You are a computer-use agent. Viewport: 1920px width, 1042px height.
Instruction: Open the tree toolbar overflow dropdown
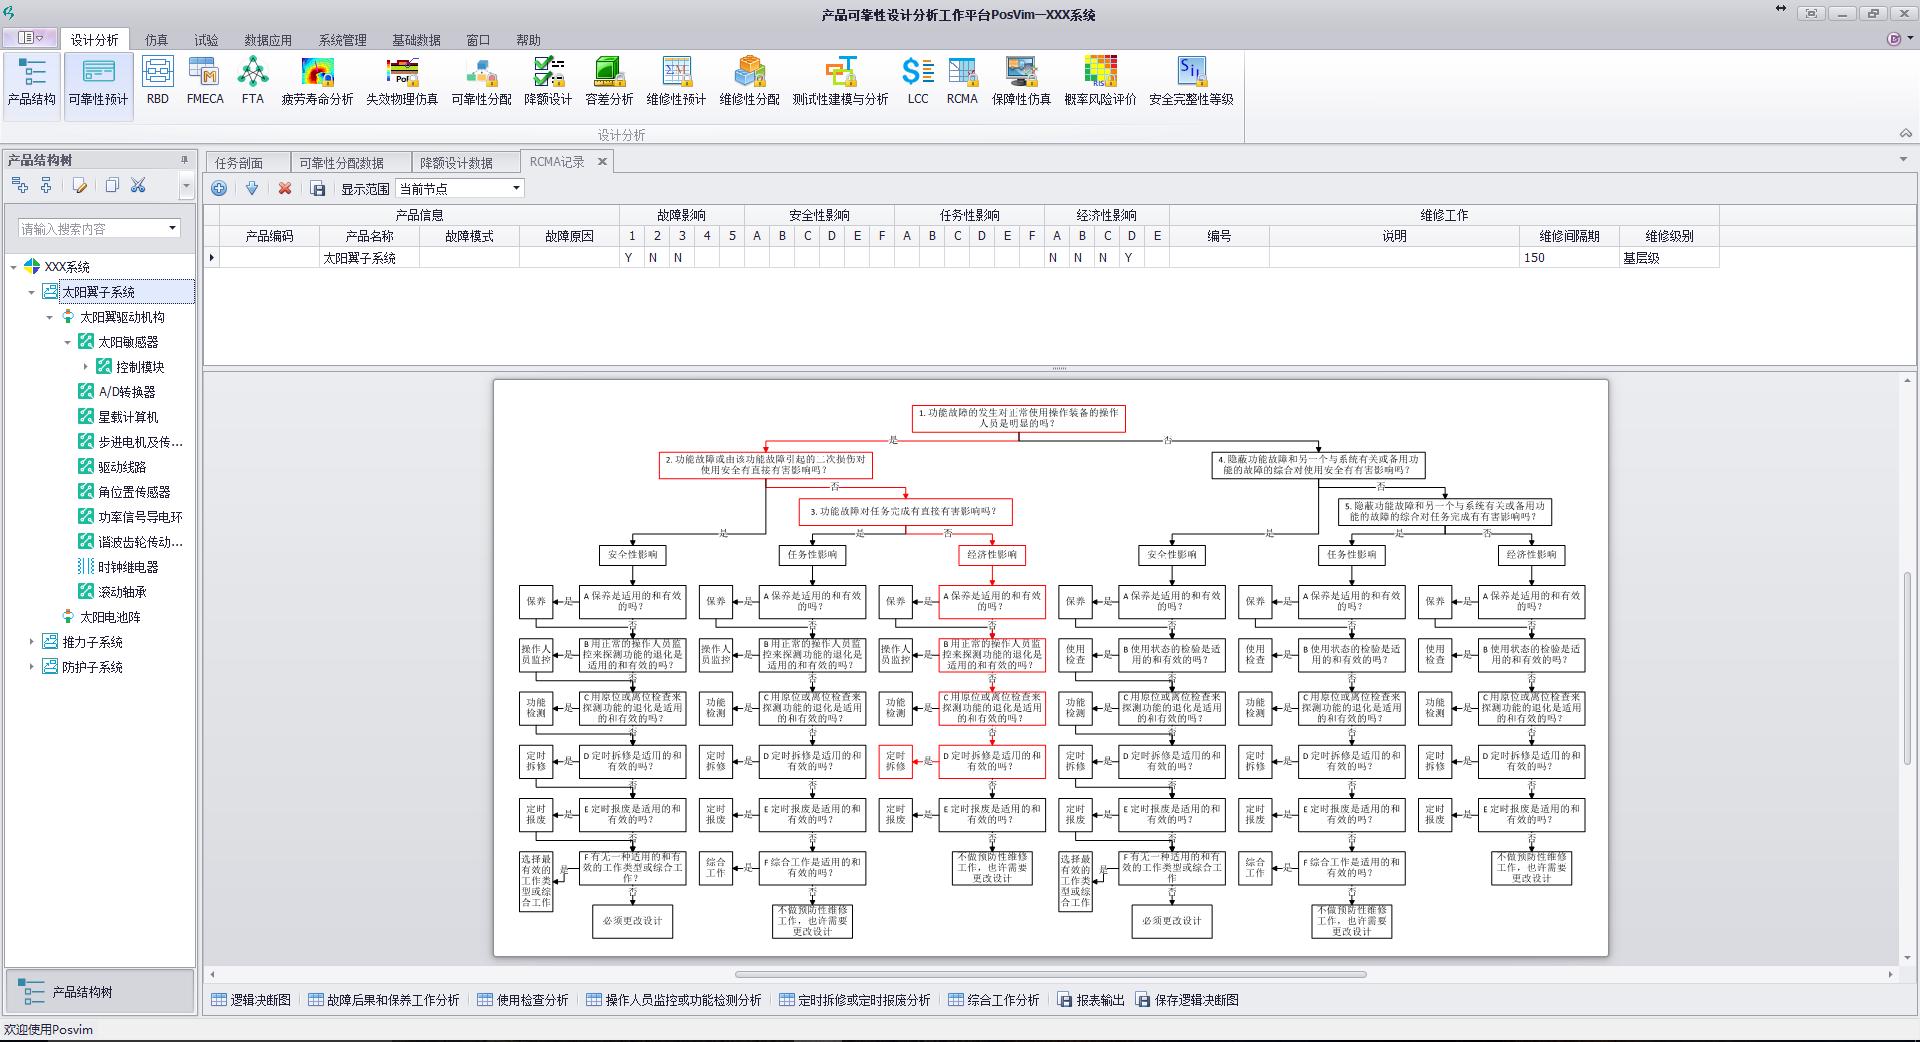click(186, 185)
